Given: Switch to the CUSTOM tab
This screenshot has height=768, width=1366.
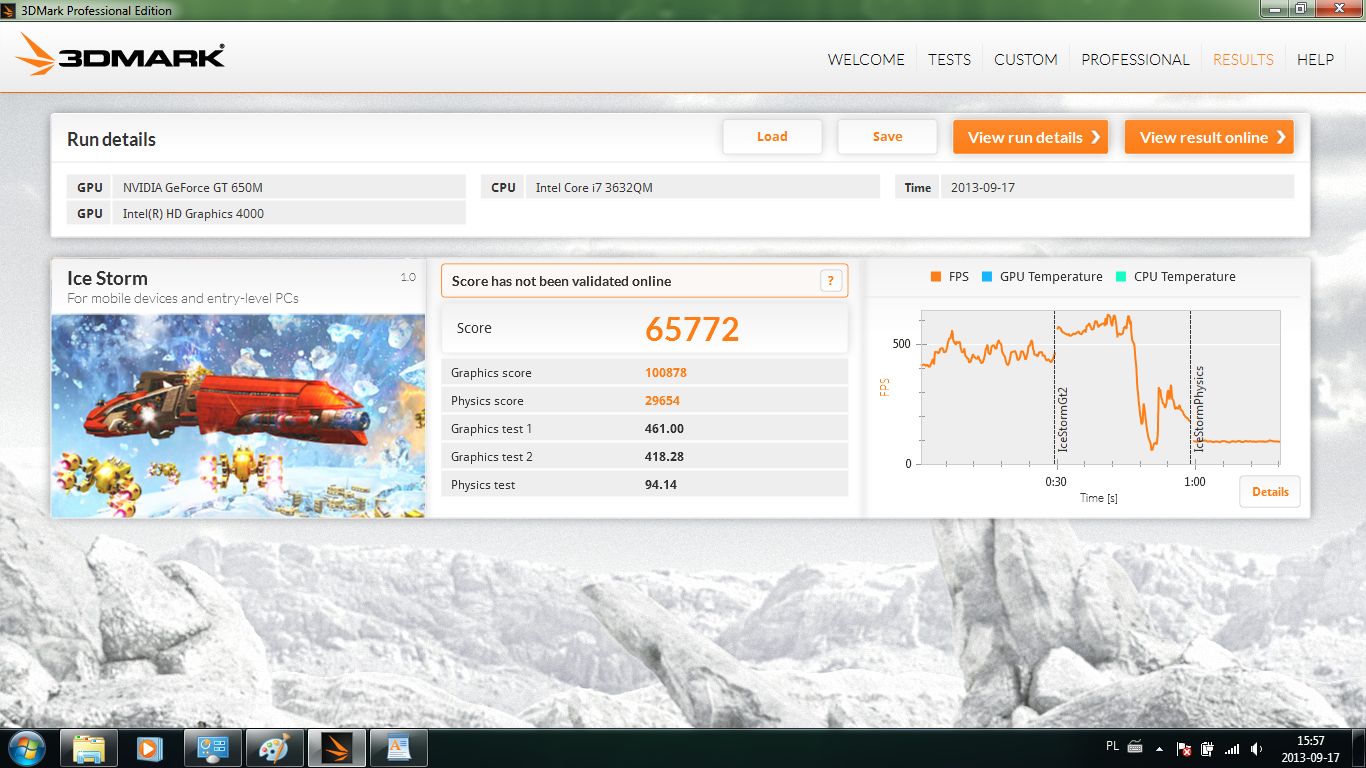Looking at the screenshot, I should pos(1026,60).
